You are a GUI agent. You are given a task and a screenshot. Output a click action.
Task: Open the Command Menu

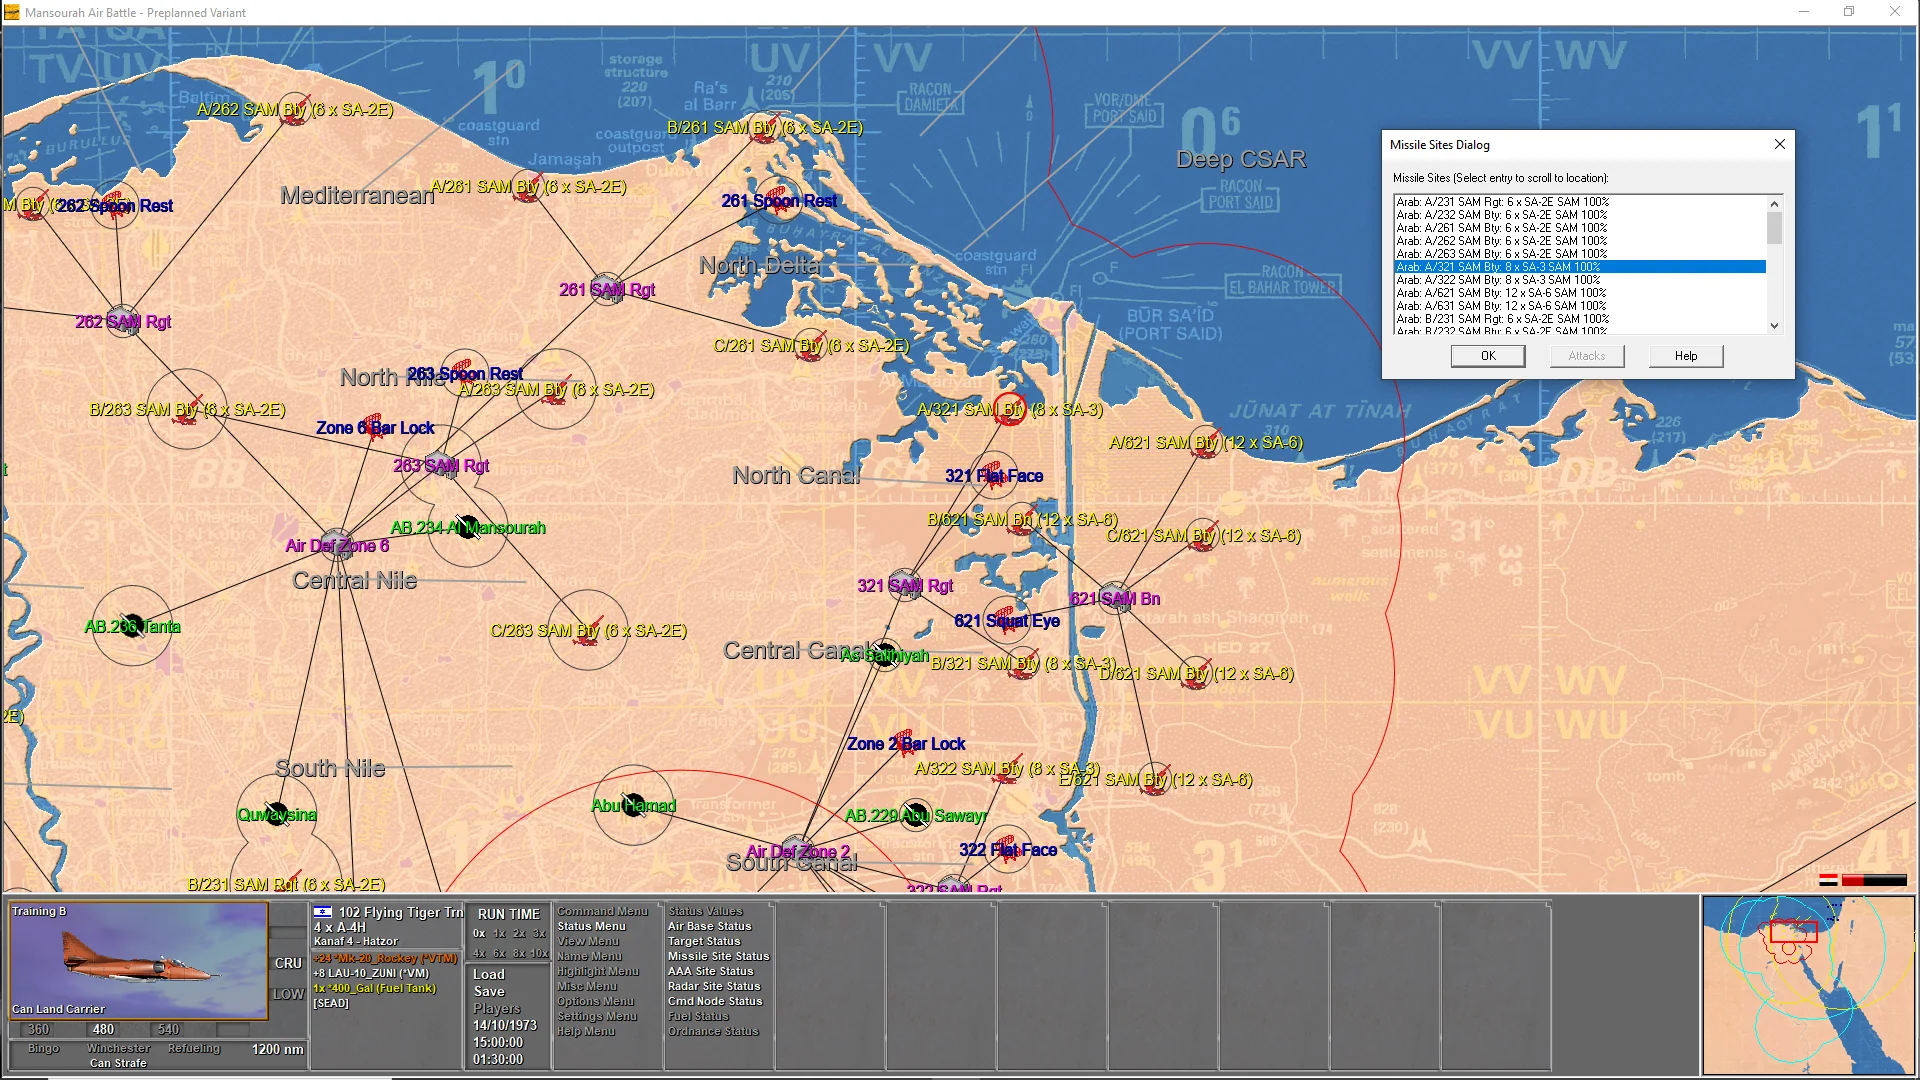pos(602,912)
